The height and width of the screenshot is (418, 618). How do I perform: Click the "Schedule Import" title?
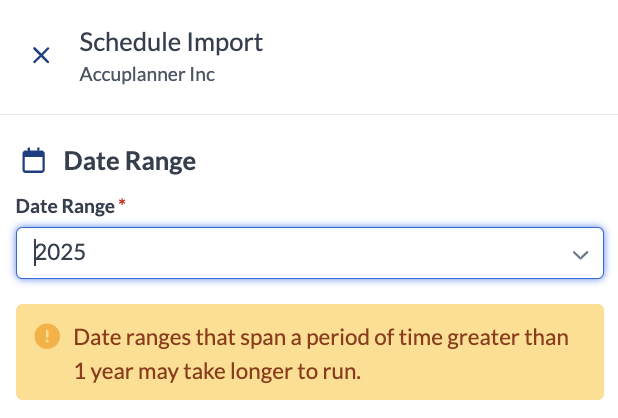coord(171,42)
